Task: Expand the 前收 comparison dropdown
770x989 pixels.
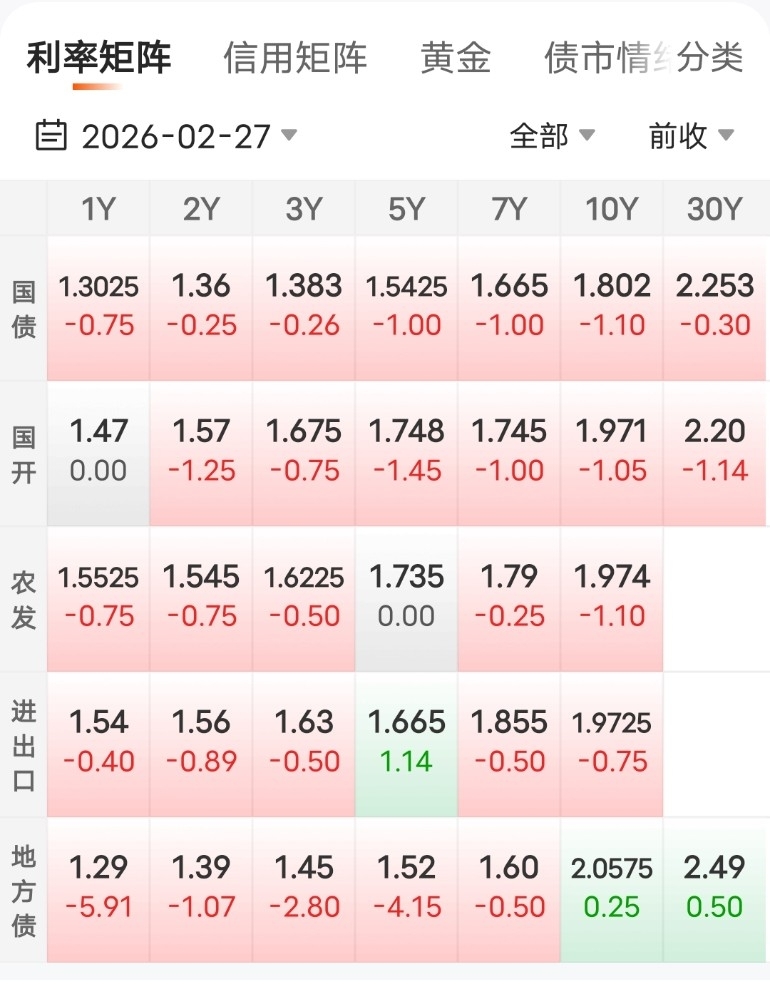Action: click(691, 136)
